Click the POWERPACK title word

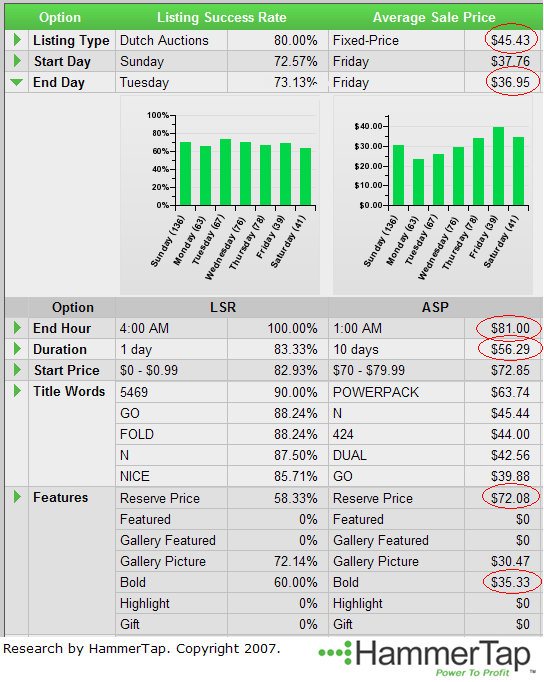click(x=376, y=392)
